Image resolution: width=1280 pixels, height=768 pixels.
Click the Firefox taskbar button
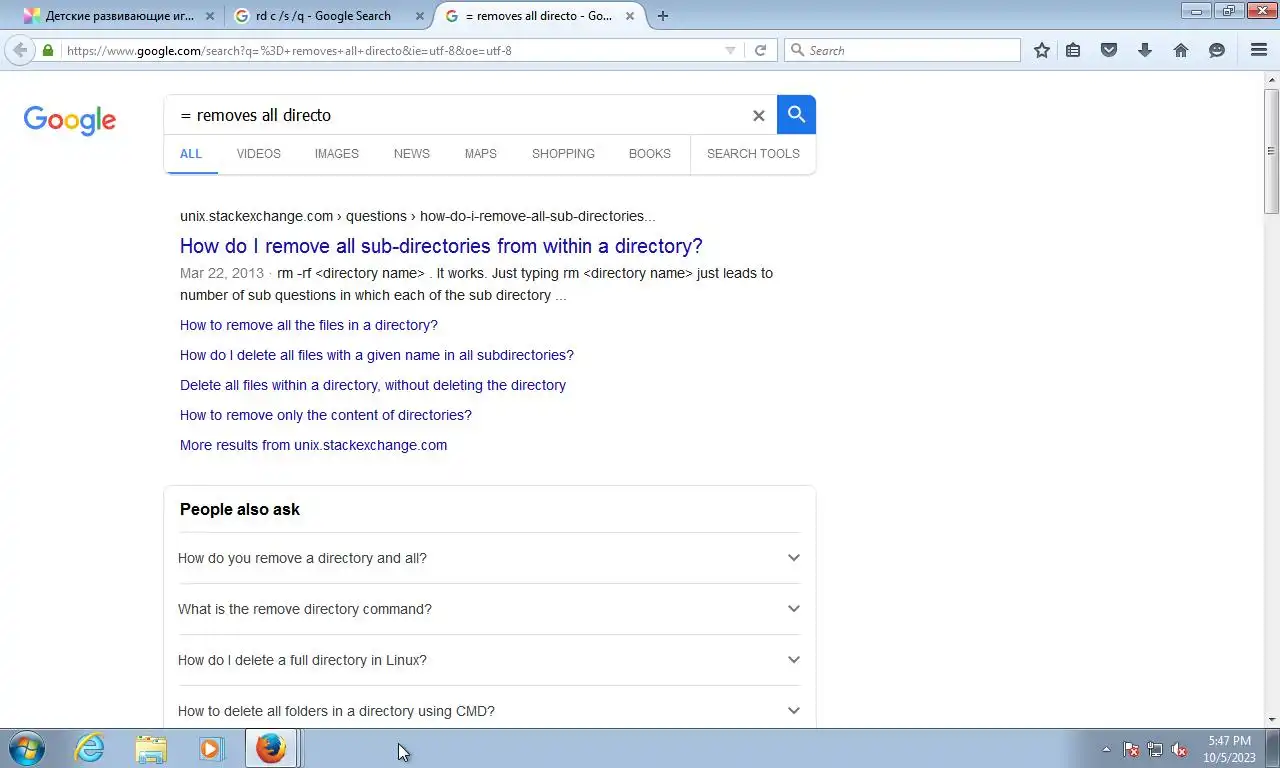point(271,748)
